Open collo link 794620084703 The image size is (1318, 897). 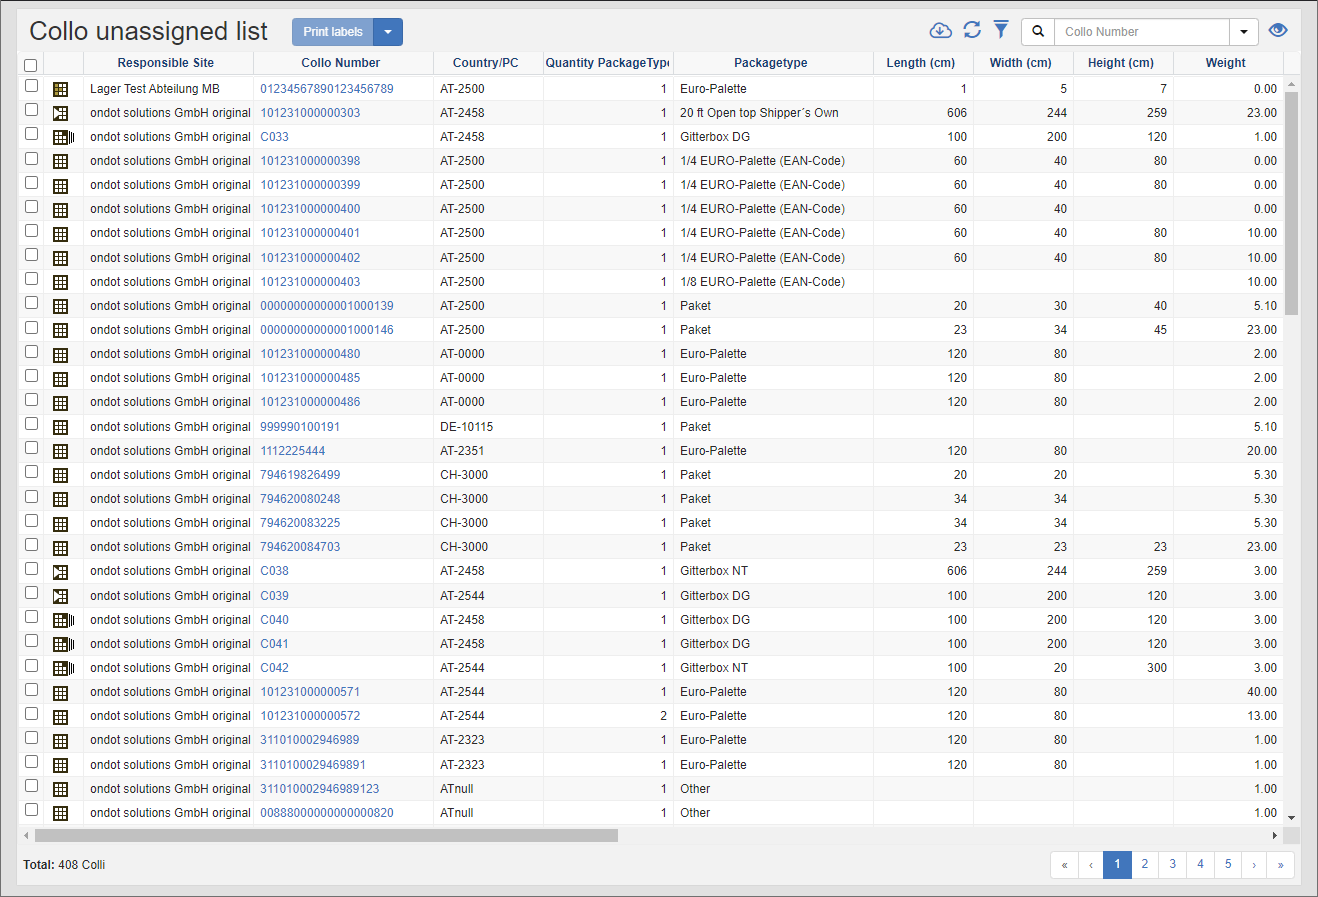[x=300, y=547]
